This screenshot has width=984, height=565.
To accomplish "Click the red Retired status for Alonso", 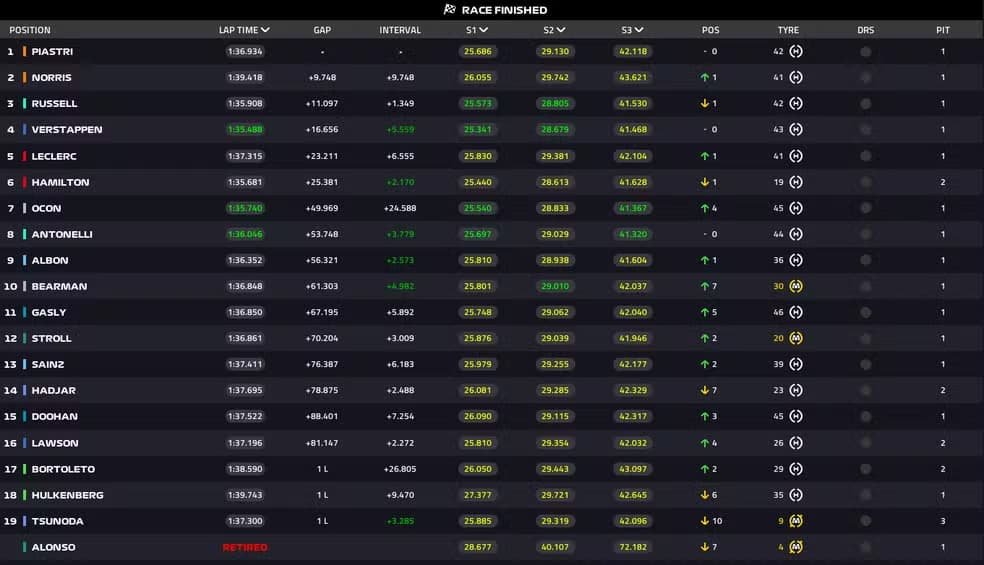I will 245,547.
